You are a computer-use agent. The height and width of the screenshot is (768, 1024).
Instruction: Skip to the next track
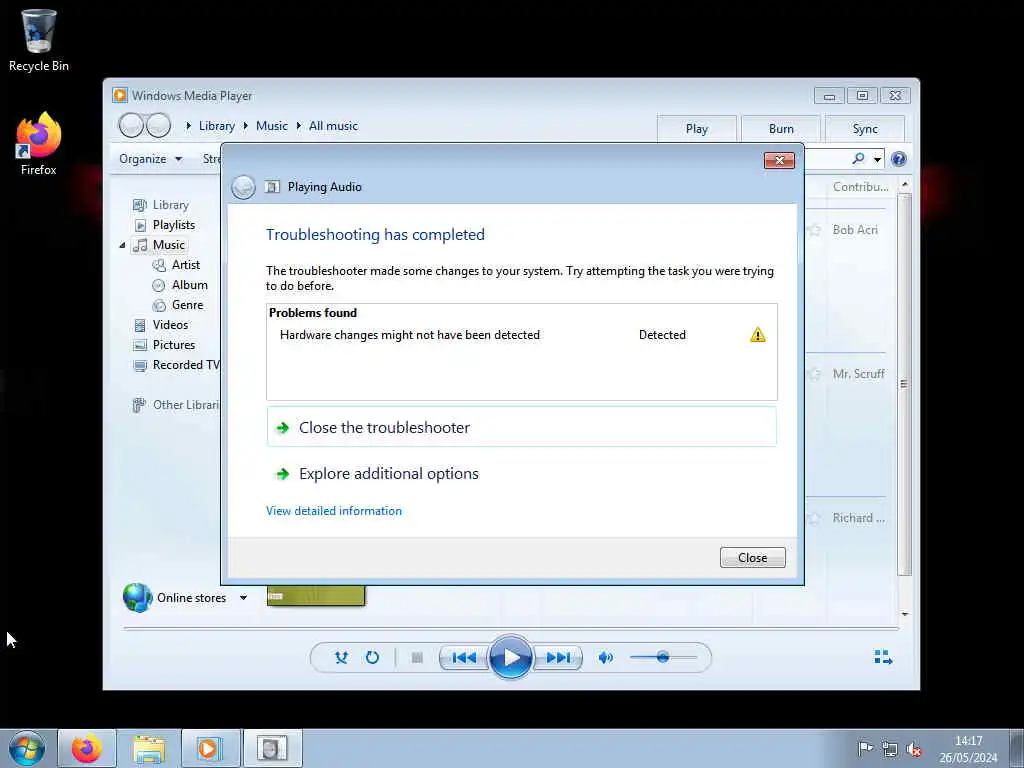tap(558, 658)
